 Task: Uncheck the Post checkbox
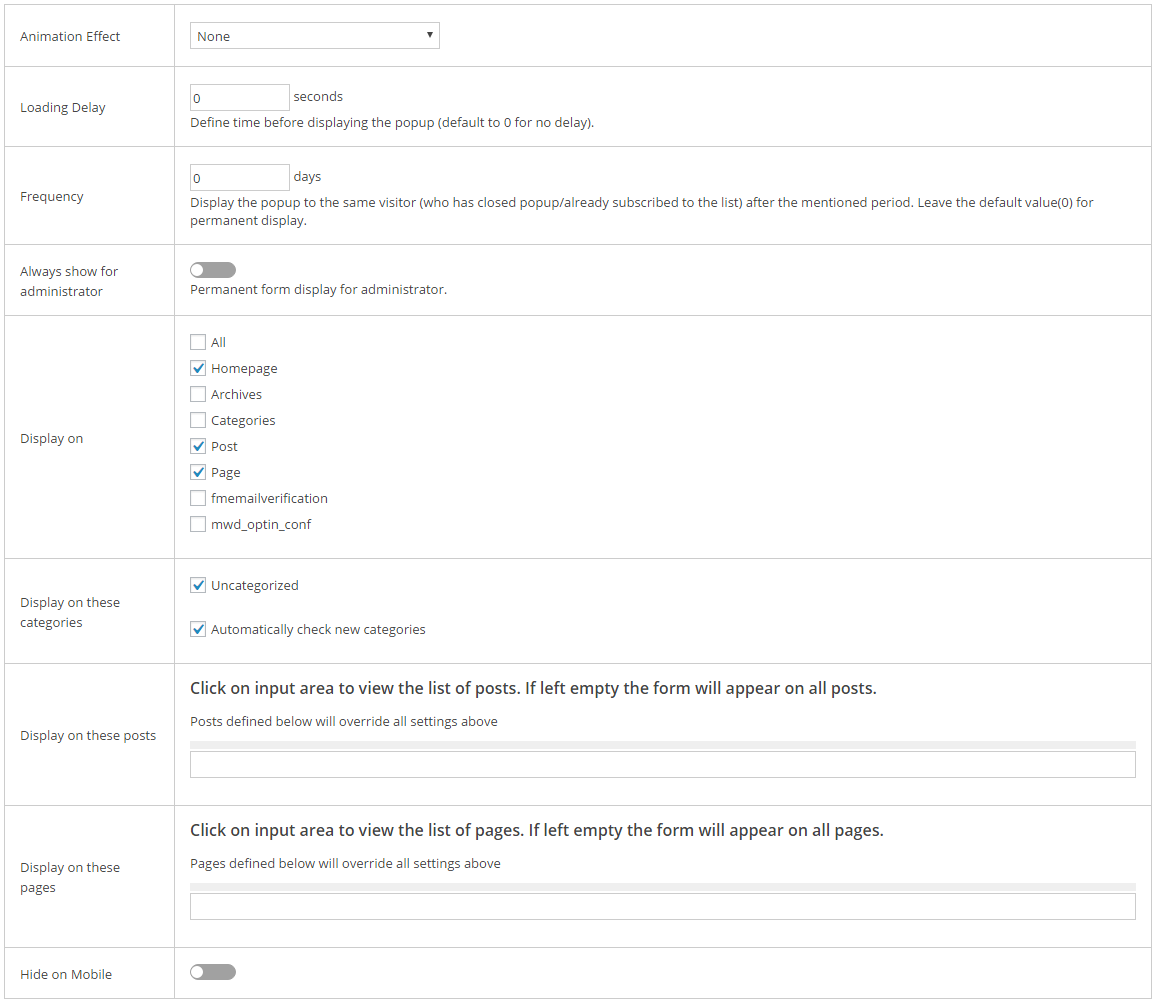[198, 446]
